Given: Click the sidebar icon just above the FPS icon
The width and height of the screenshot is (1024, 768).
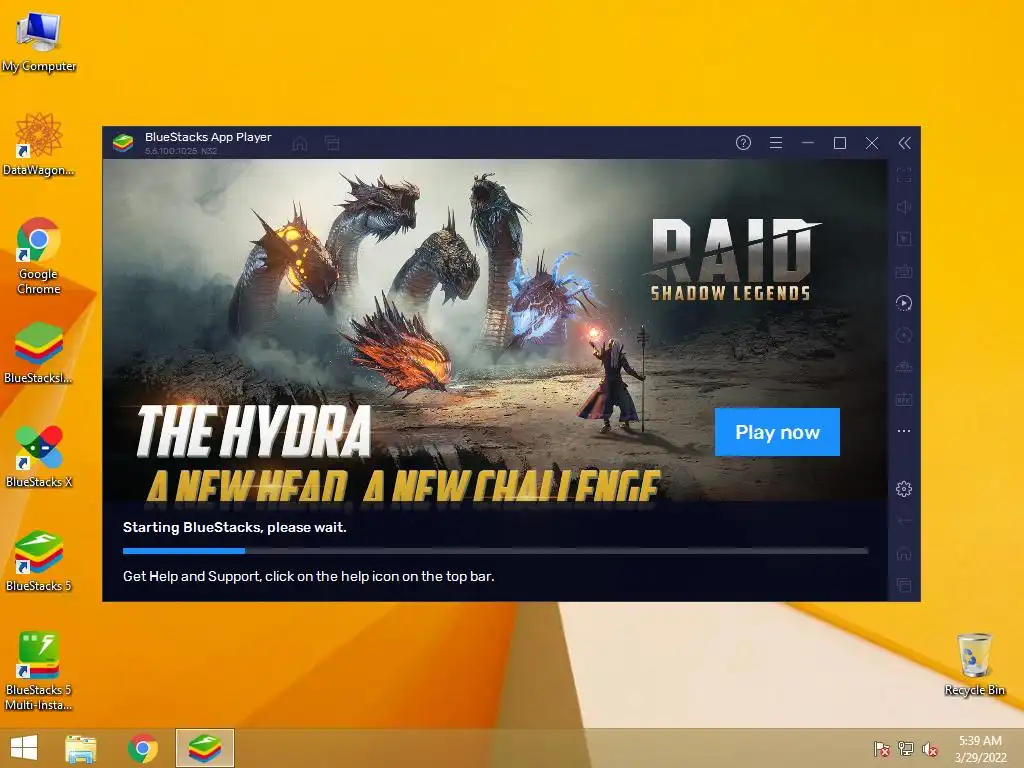Looking at the screenshot, I should 904,367.
